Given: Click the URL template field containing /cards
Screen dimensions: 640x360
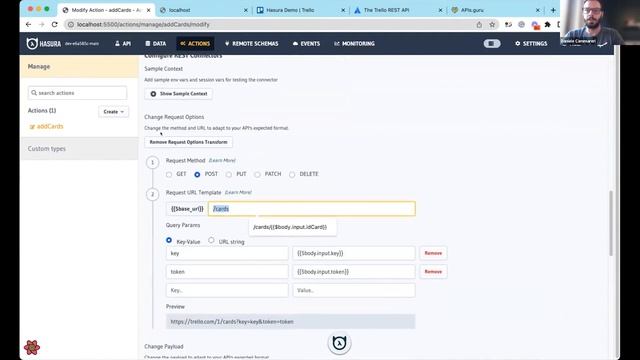Looking at the screenshot, I should click(312, 209).
